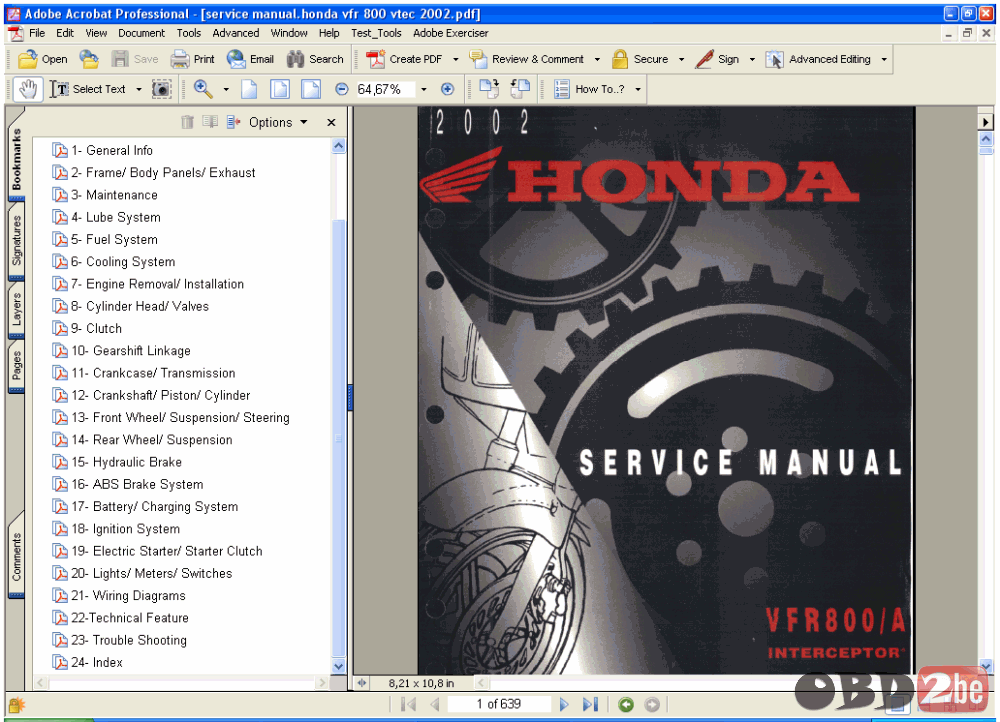Open the Review & Comment dropdown arrow

click(597, 59)
